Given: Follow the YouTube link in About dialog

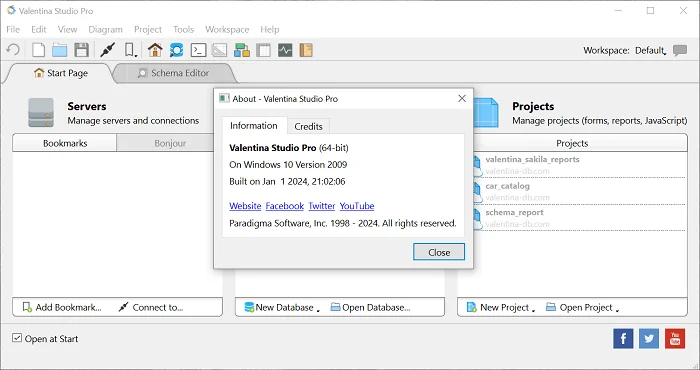Looking at the screenshot, I should [x=357, y=206].
